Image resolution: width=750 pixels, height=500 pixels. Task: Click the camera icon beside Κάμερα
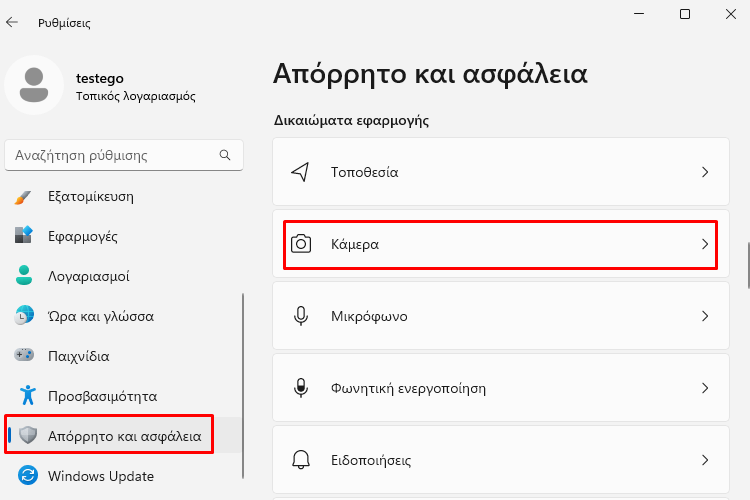pyautogui.click(x=301, y=244)
